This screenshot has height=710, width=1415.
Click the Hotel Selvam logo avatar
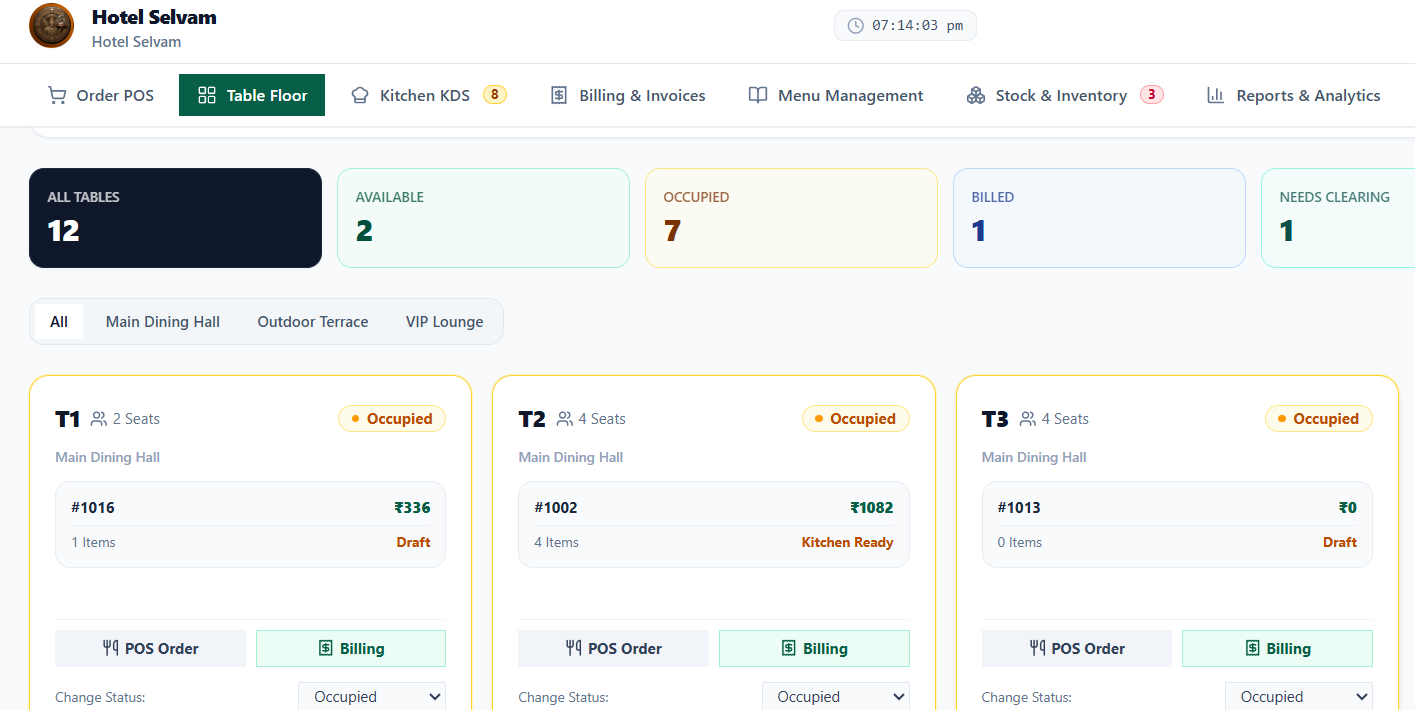pos(52,26)
